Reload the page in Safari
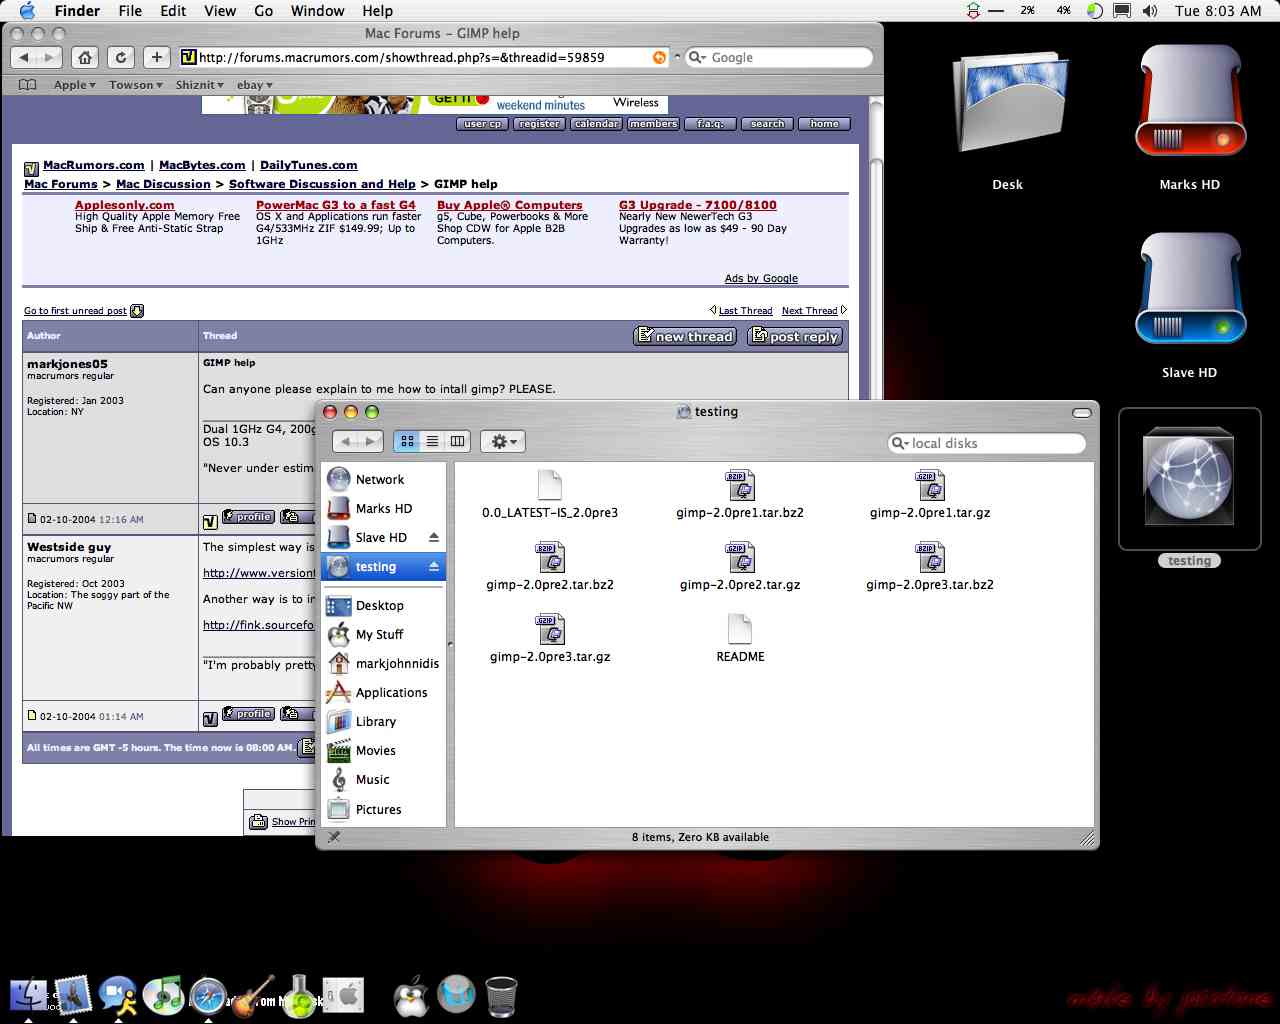This screenshot has height=1024, width=1280. (x=120, y=57)
